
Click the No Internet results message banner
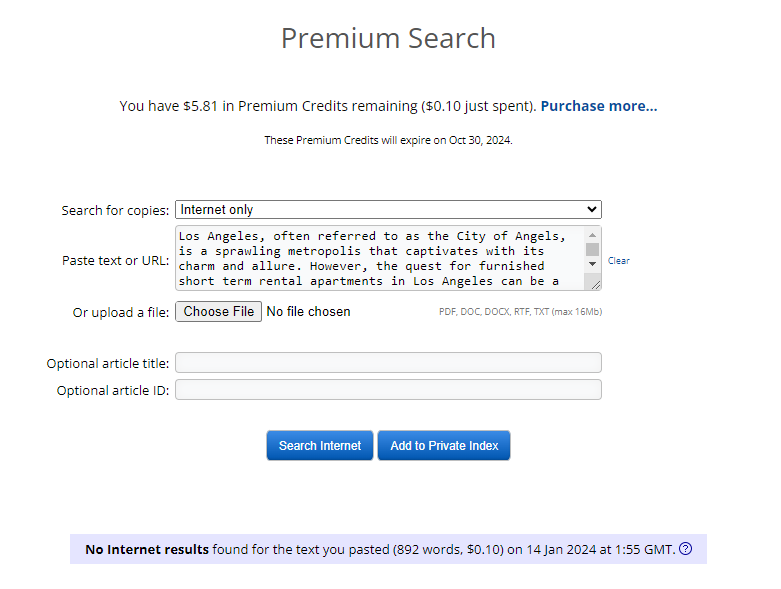[x=388, y=549]
